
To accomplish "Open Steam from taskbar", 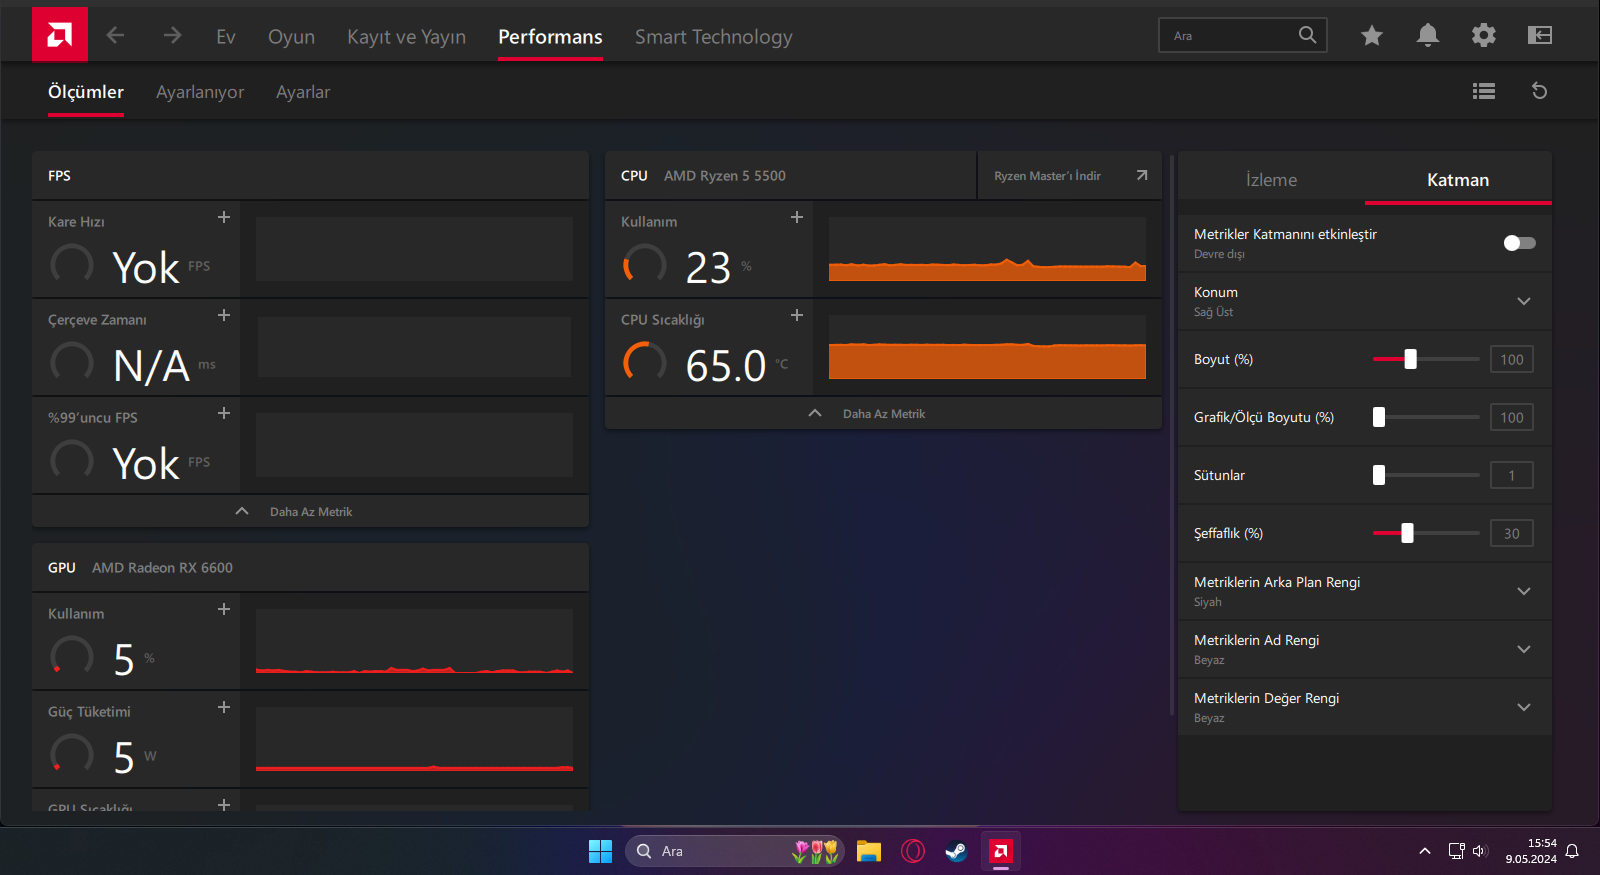I will click(x=957, y=851).
